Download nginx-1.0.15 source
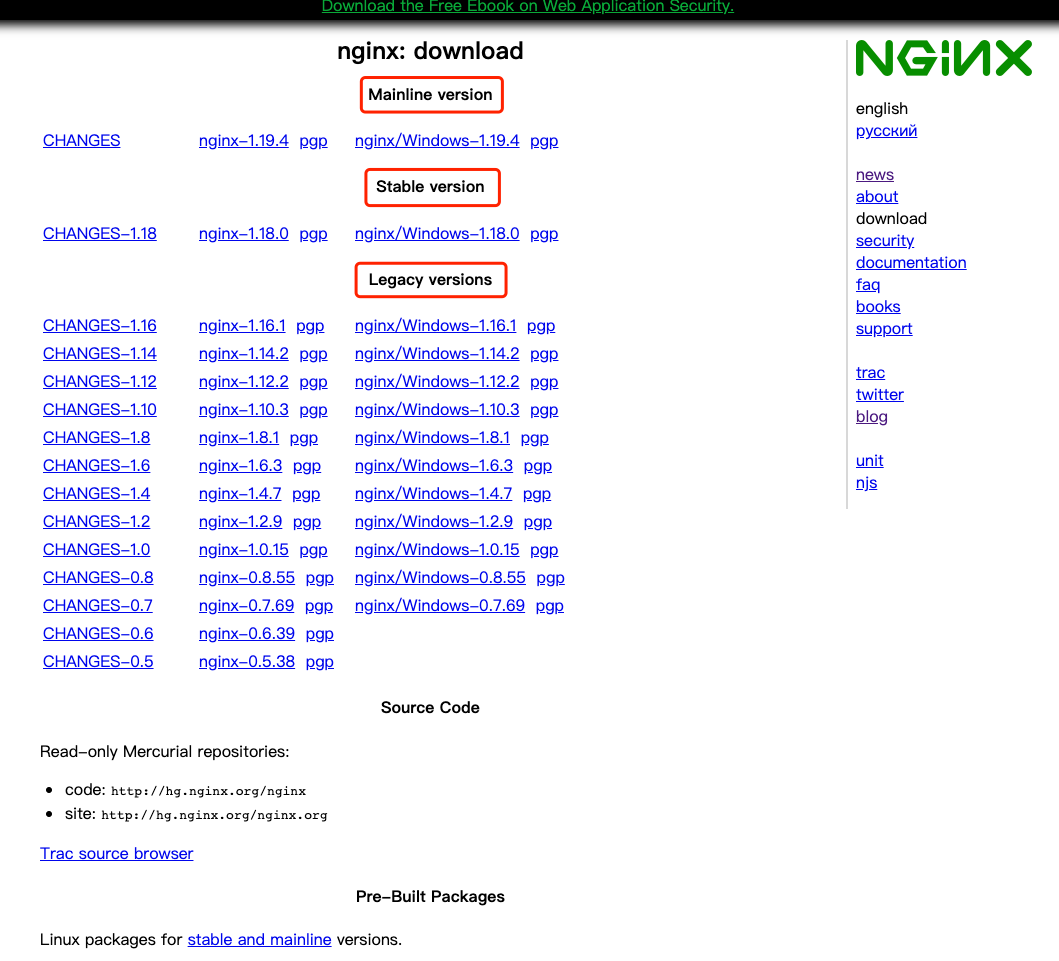Image resolution: width=1059 pixels, height=961 pixels. pyautogui.click(x=244, y=550)
